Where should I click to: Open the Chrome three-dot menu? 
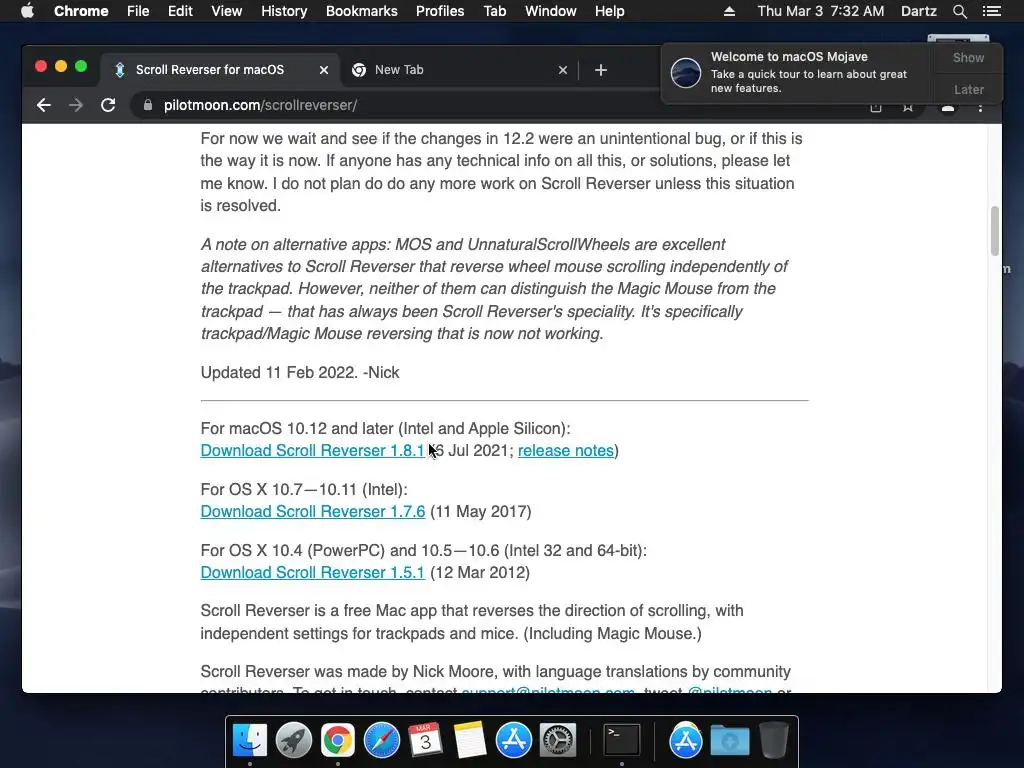[980, 108]
